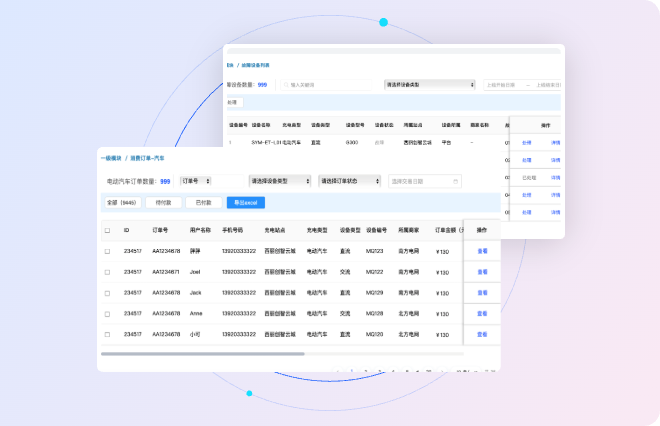Click the 处理 button above the device table

(233, 102)
